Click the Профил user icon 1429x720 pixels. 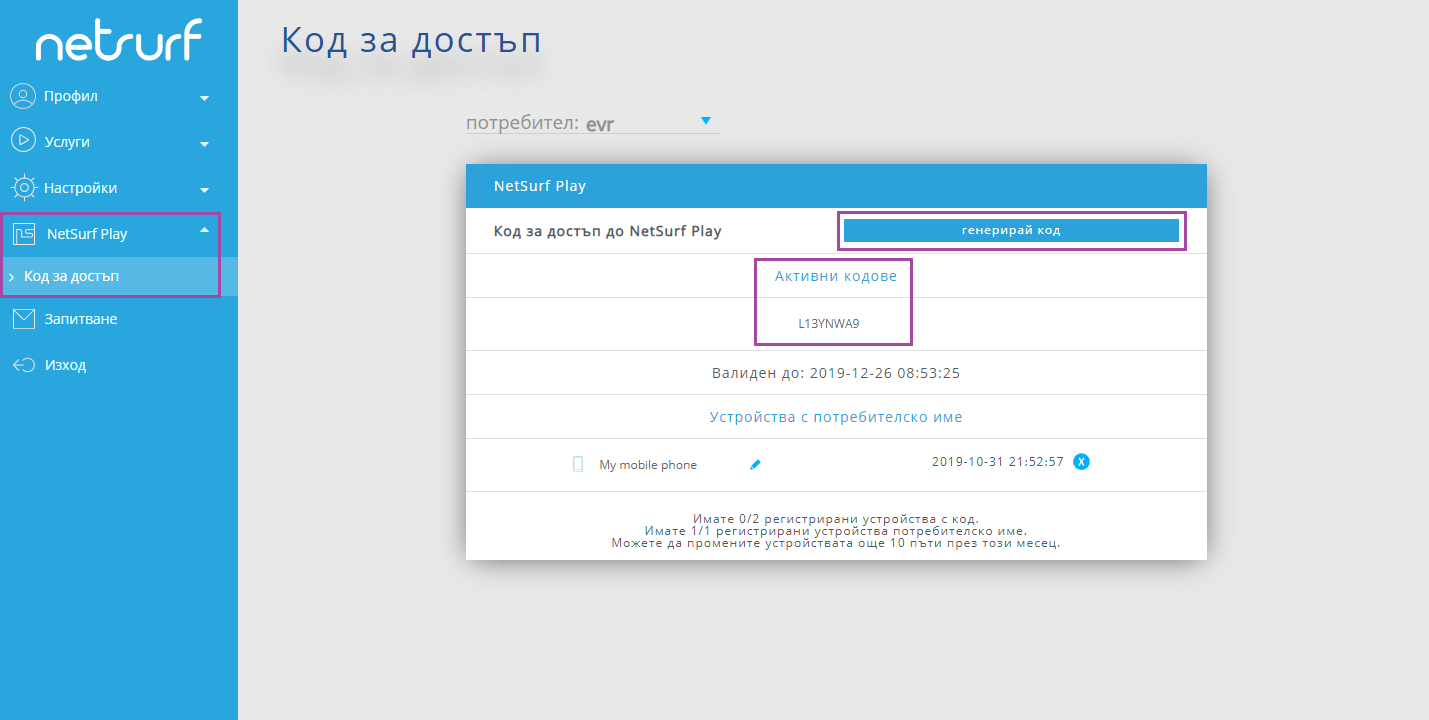(22, 96)
